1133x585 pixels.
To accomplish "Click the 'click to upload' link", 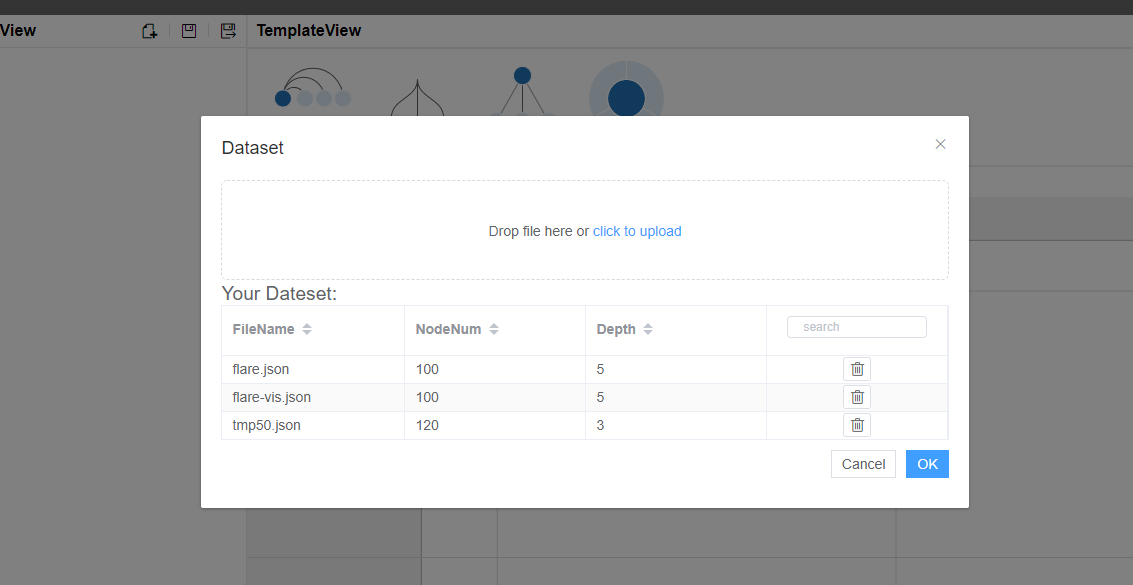I will click(637, 231).
